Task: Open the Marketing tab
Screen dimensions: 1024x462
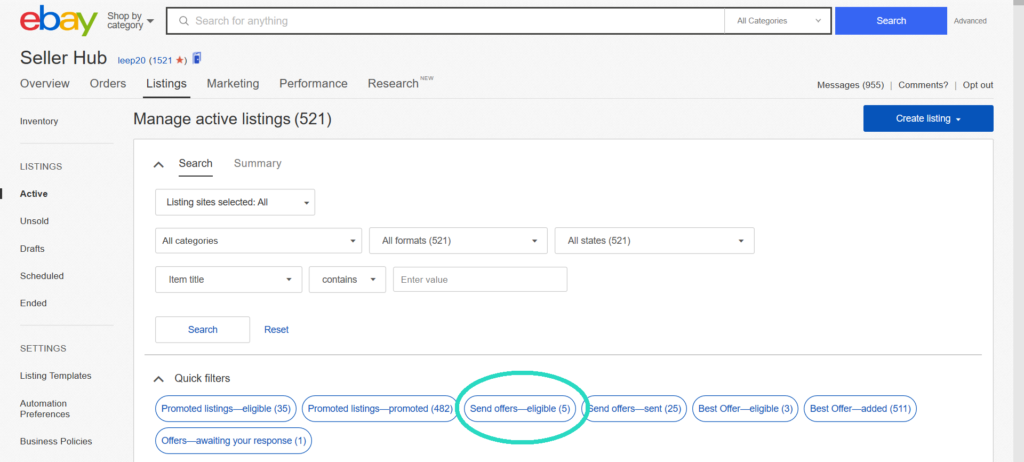Action: click(x=233, y=84)
